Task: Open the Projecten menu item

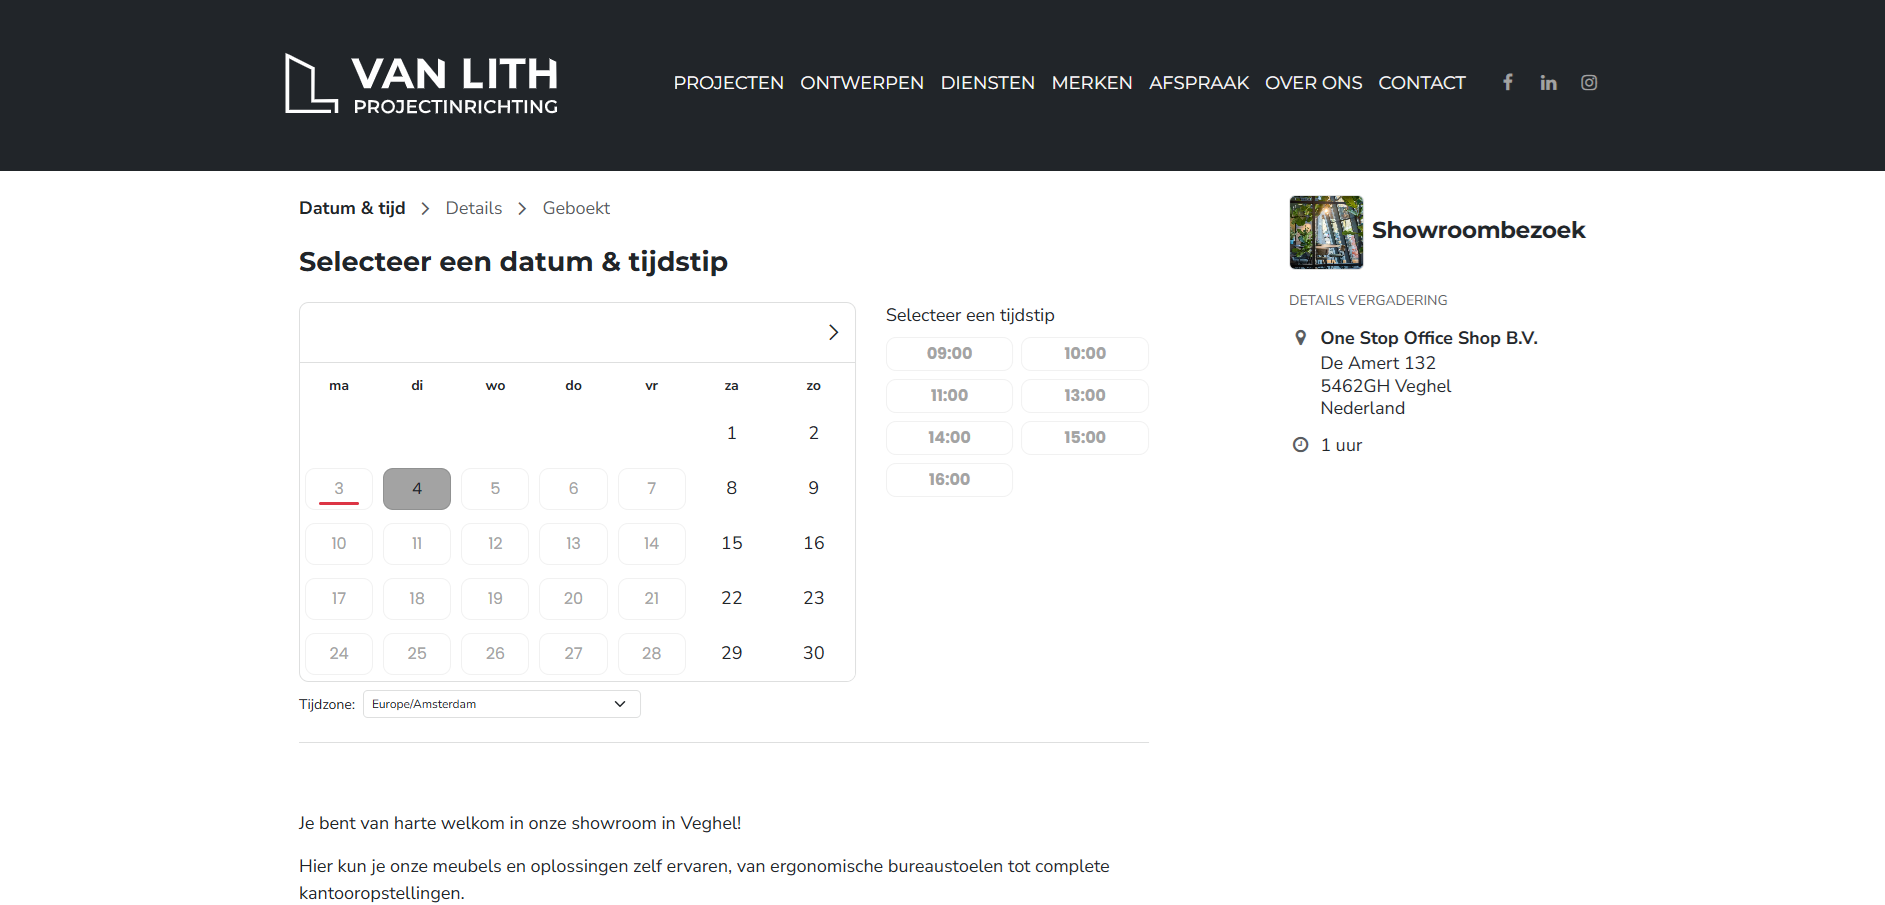Action: [728, 83]
